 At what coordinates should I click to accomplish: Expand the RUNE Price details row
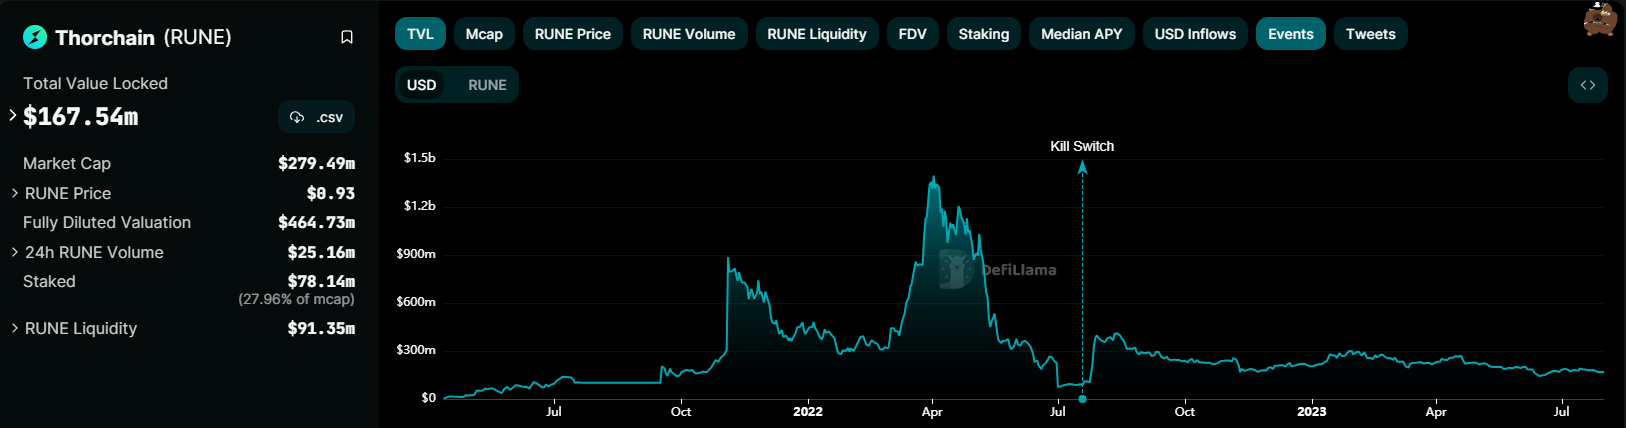[x=15, y=193]
